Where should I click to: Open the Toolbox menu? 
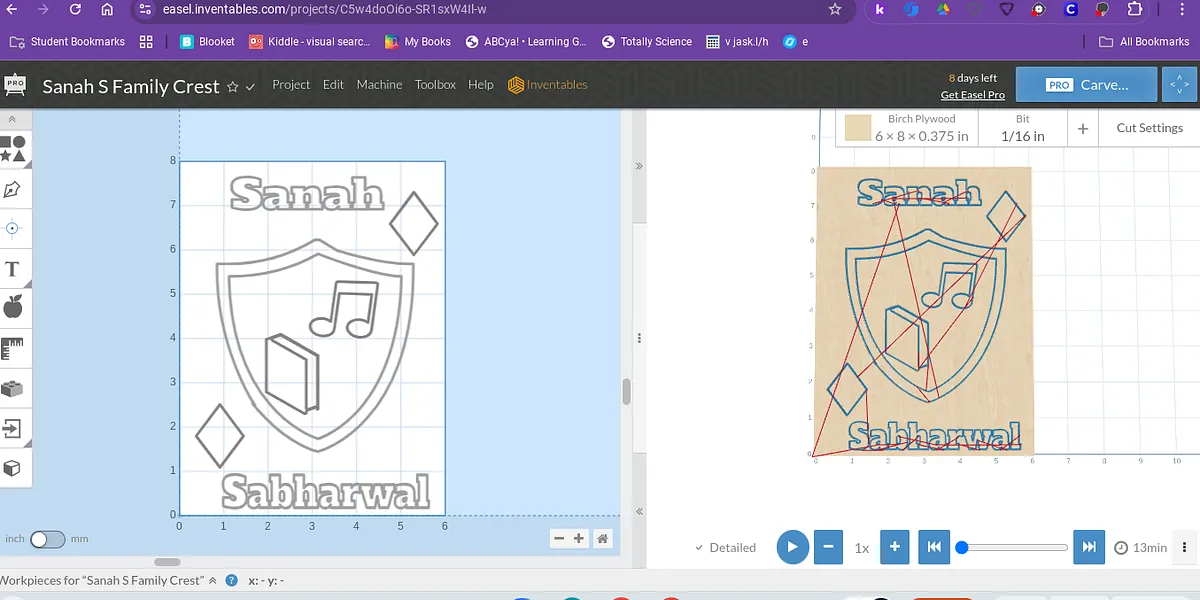[435, 85]
